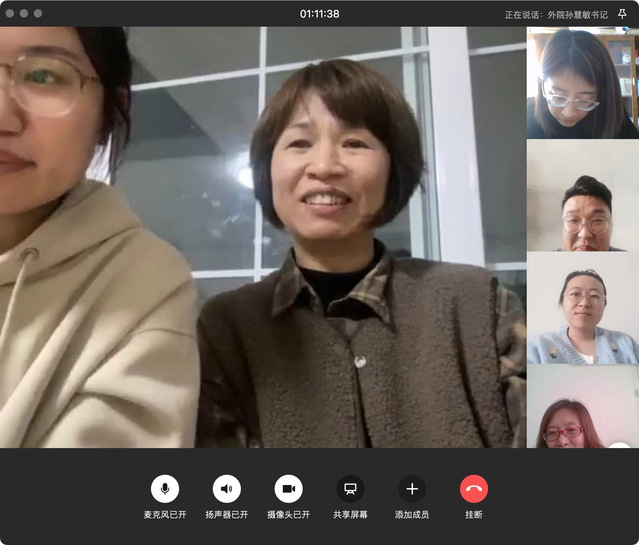Click the 挂断 text label

point(474,515)
